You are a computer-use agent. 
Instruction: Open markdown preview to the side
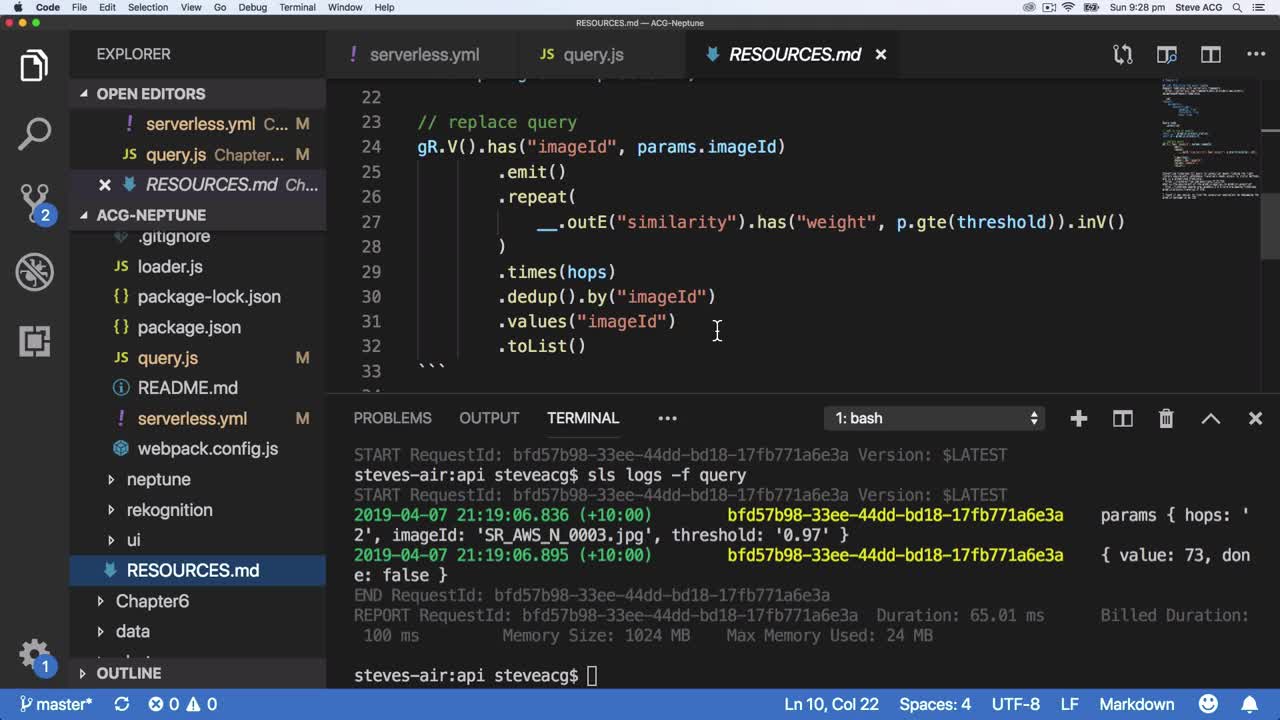[x=1166, y=55]
